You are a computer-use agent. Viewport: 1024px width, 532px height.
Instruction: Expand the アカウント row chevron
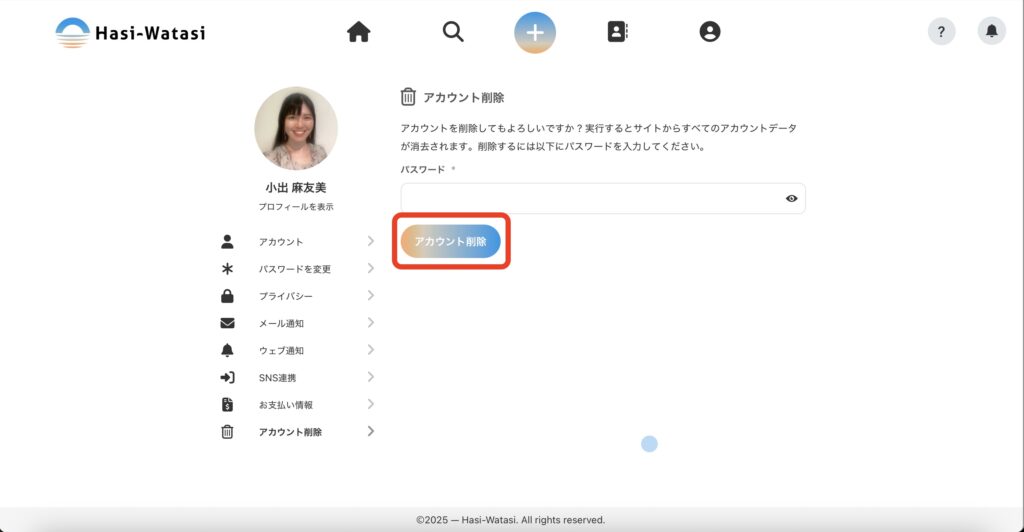370,241
